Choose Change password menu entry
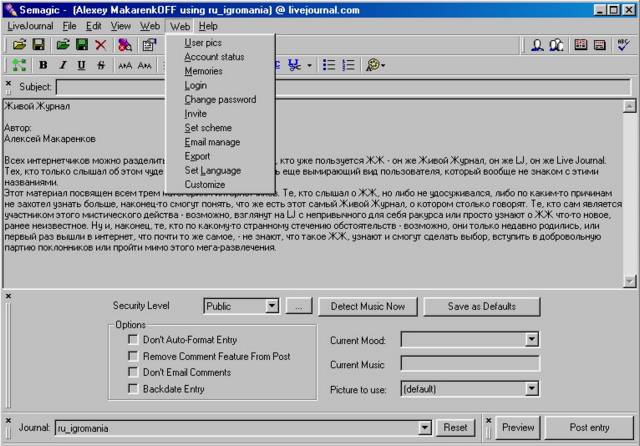This screenshot has width=640, height=446. pyautogui.click(x=220, y=99)
